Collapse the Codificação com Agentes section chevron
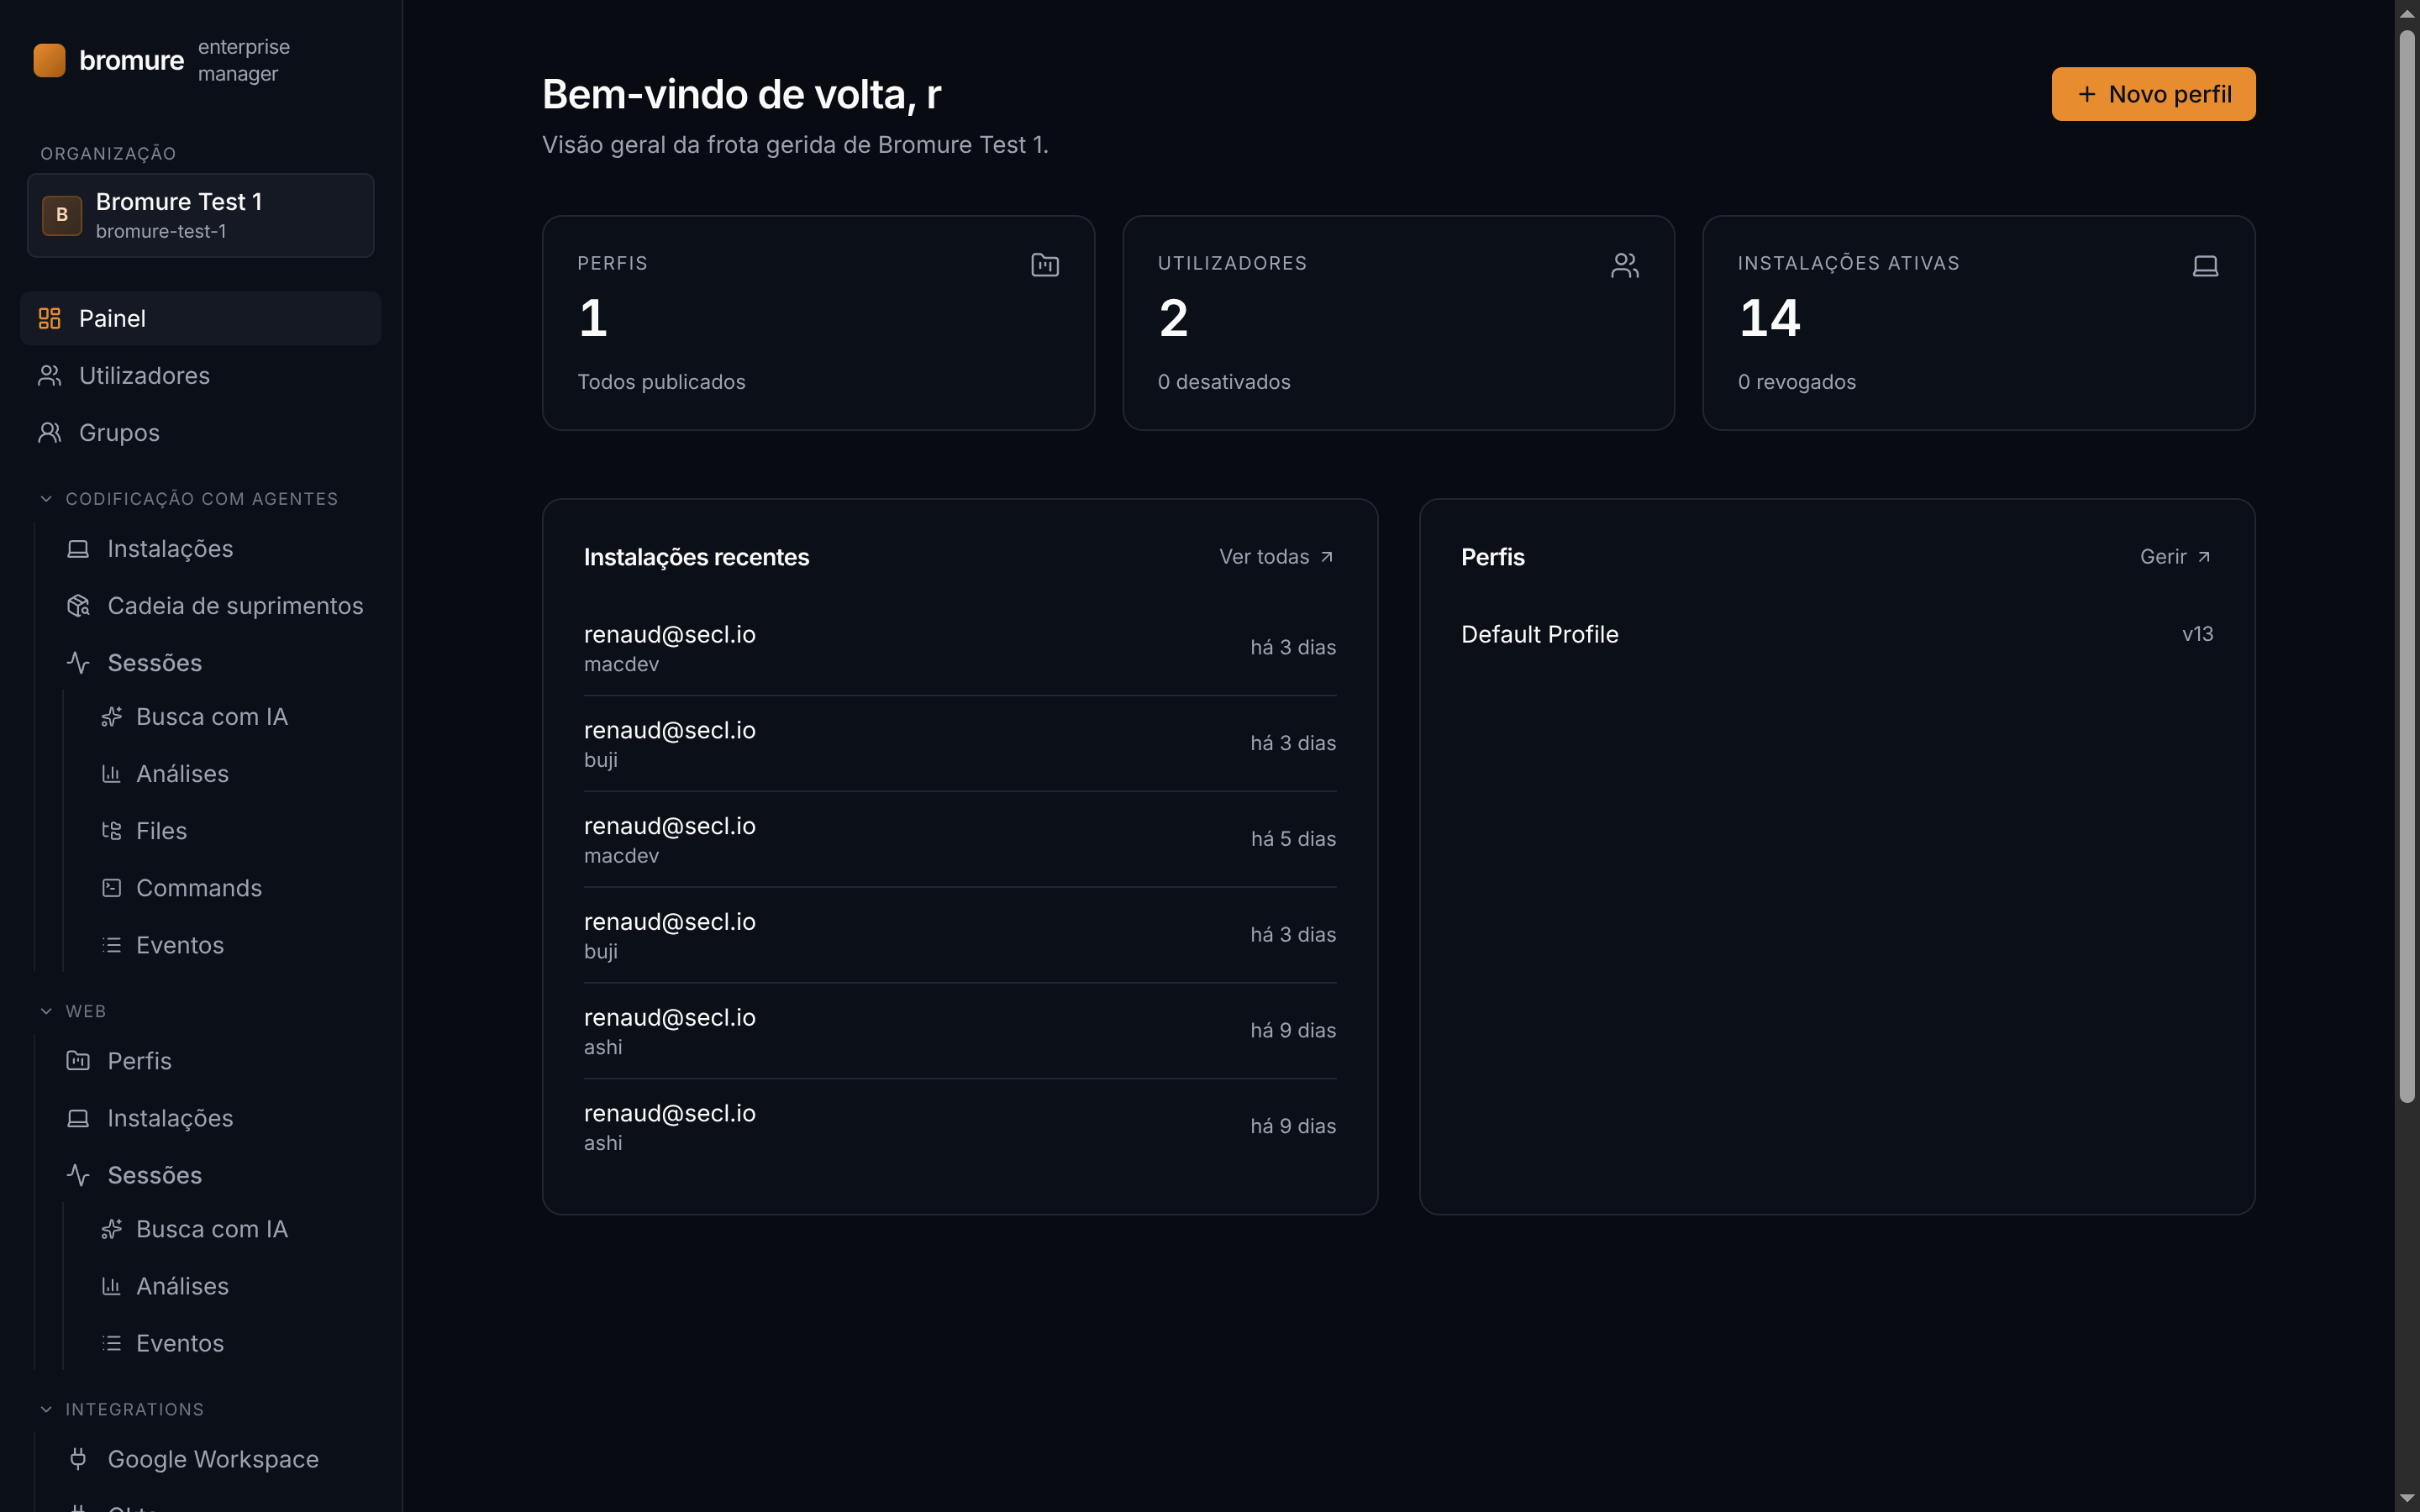The width and height of the screenshot is (2420, 1512). (46, 499)
